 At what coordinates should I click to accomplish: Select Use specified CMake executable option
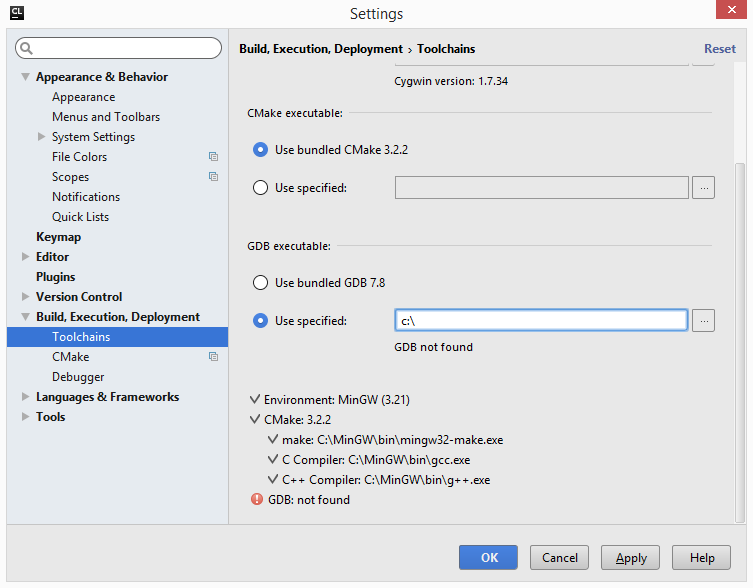coord(261,187)
